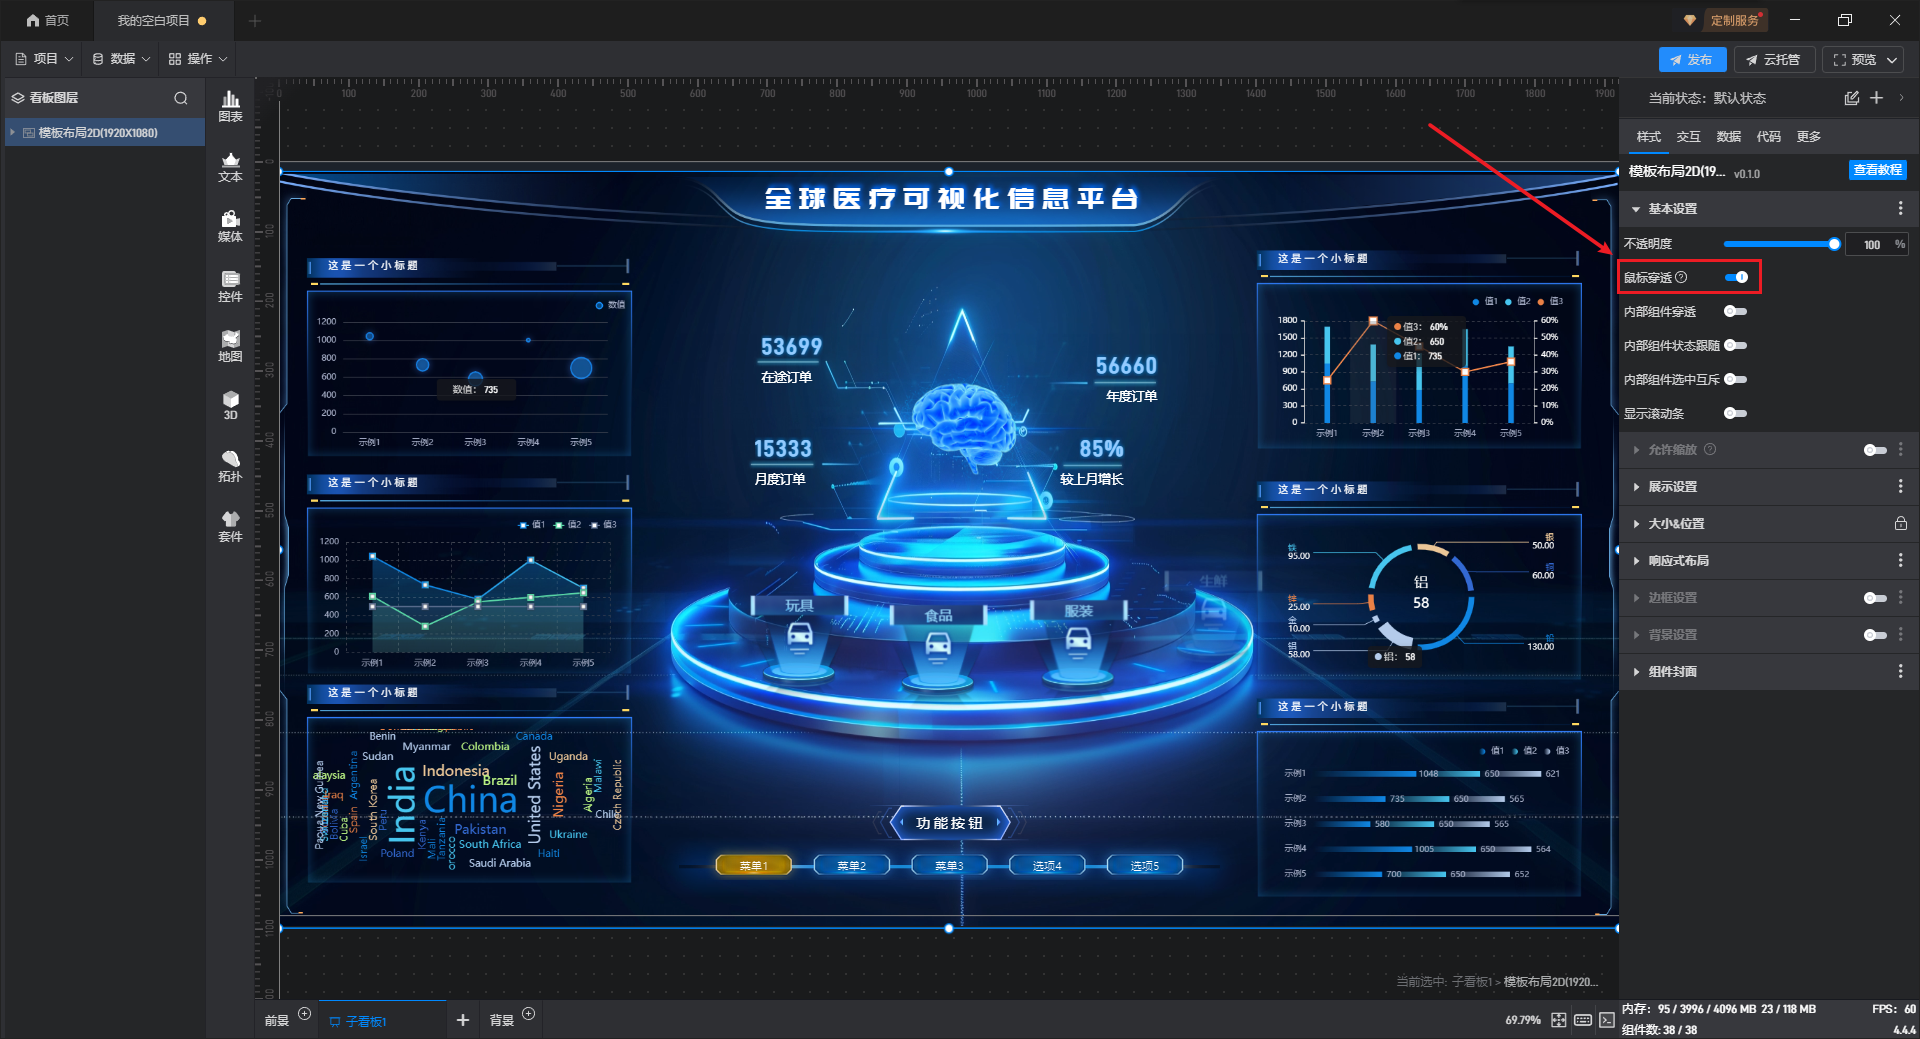Click the 发布 publish button
Screen dimensions: 1920x1039
[1692, 60]
